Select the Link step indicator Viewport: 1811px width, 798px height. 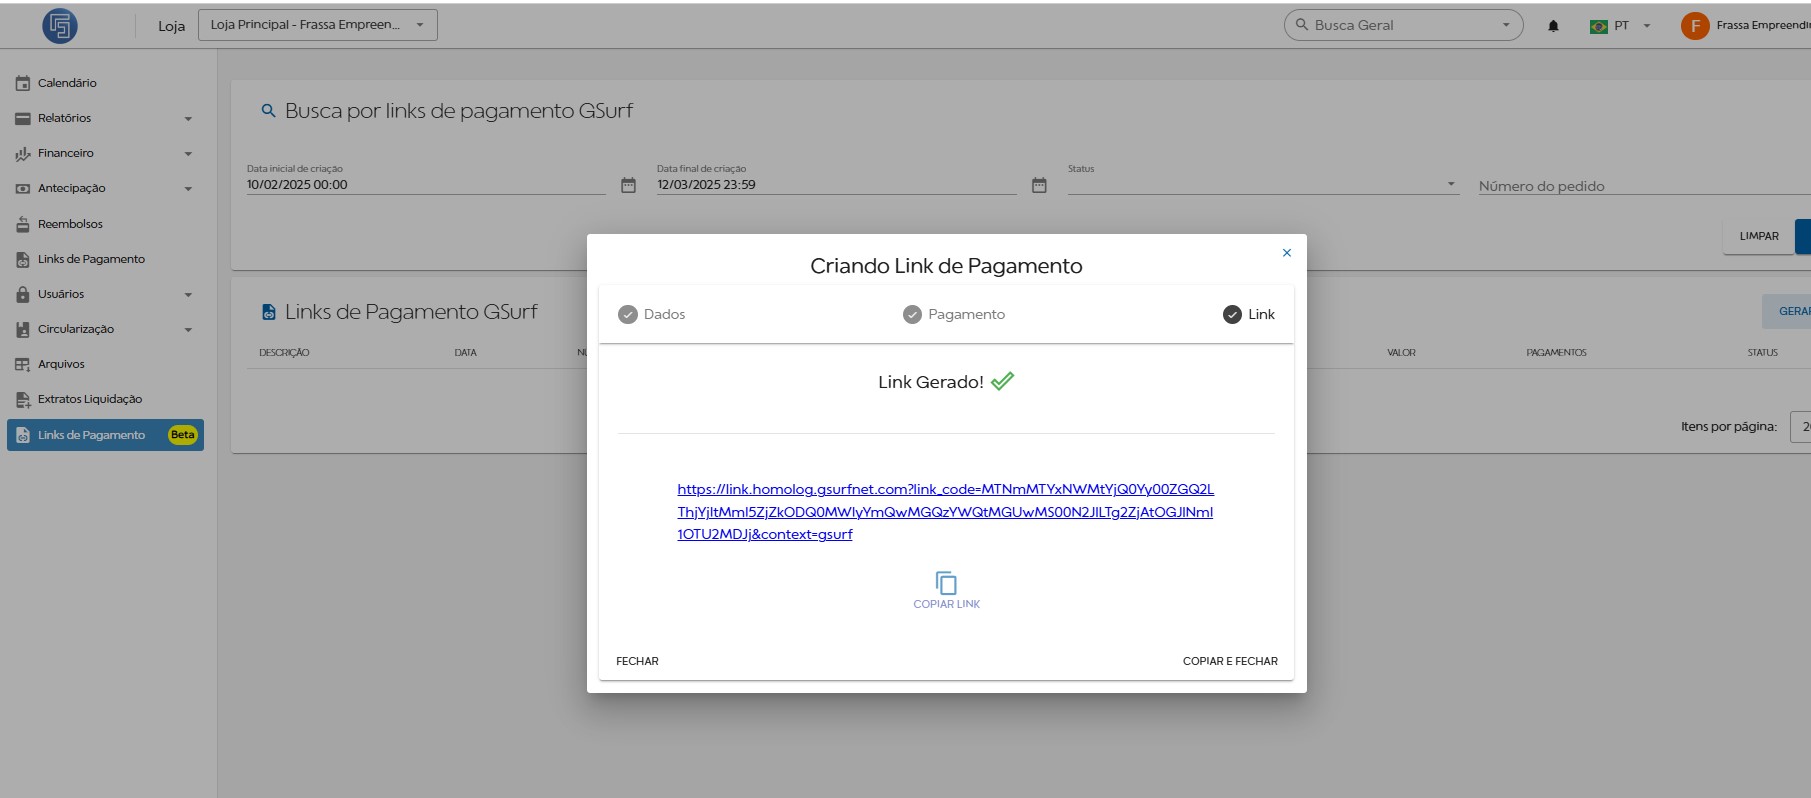(1249, 314)
